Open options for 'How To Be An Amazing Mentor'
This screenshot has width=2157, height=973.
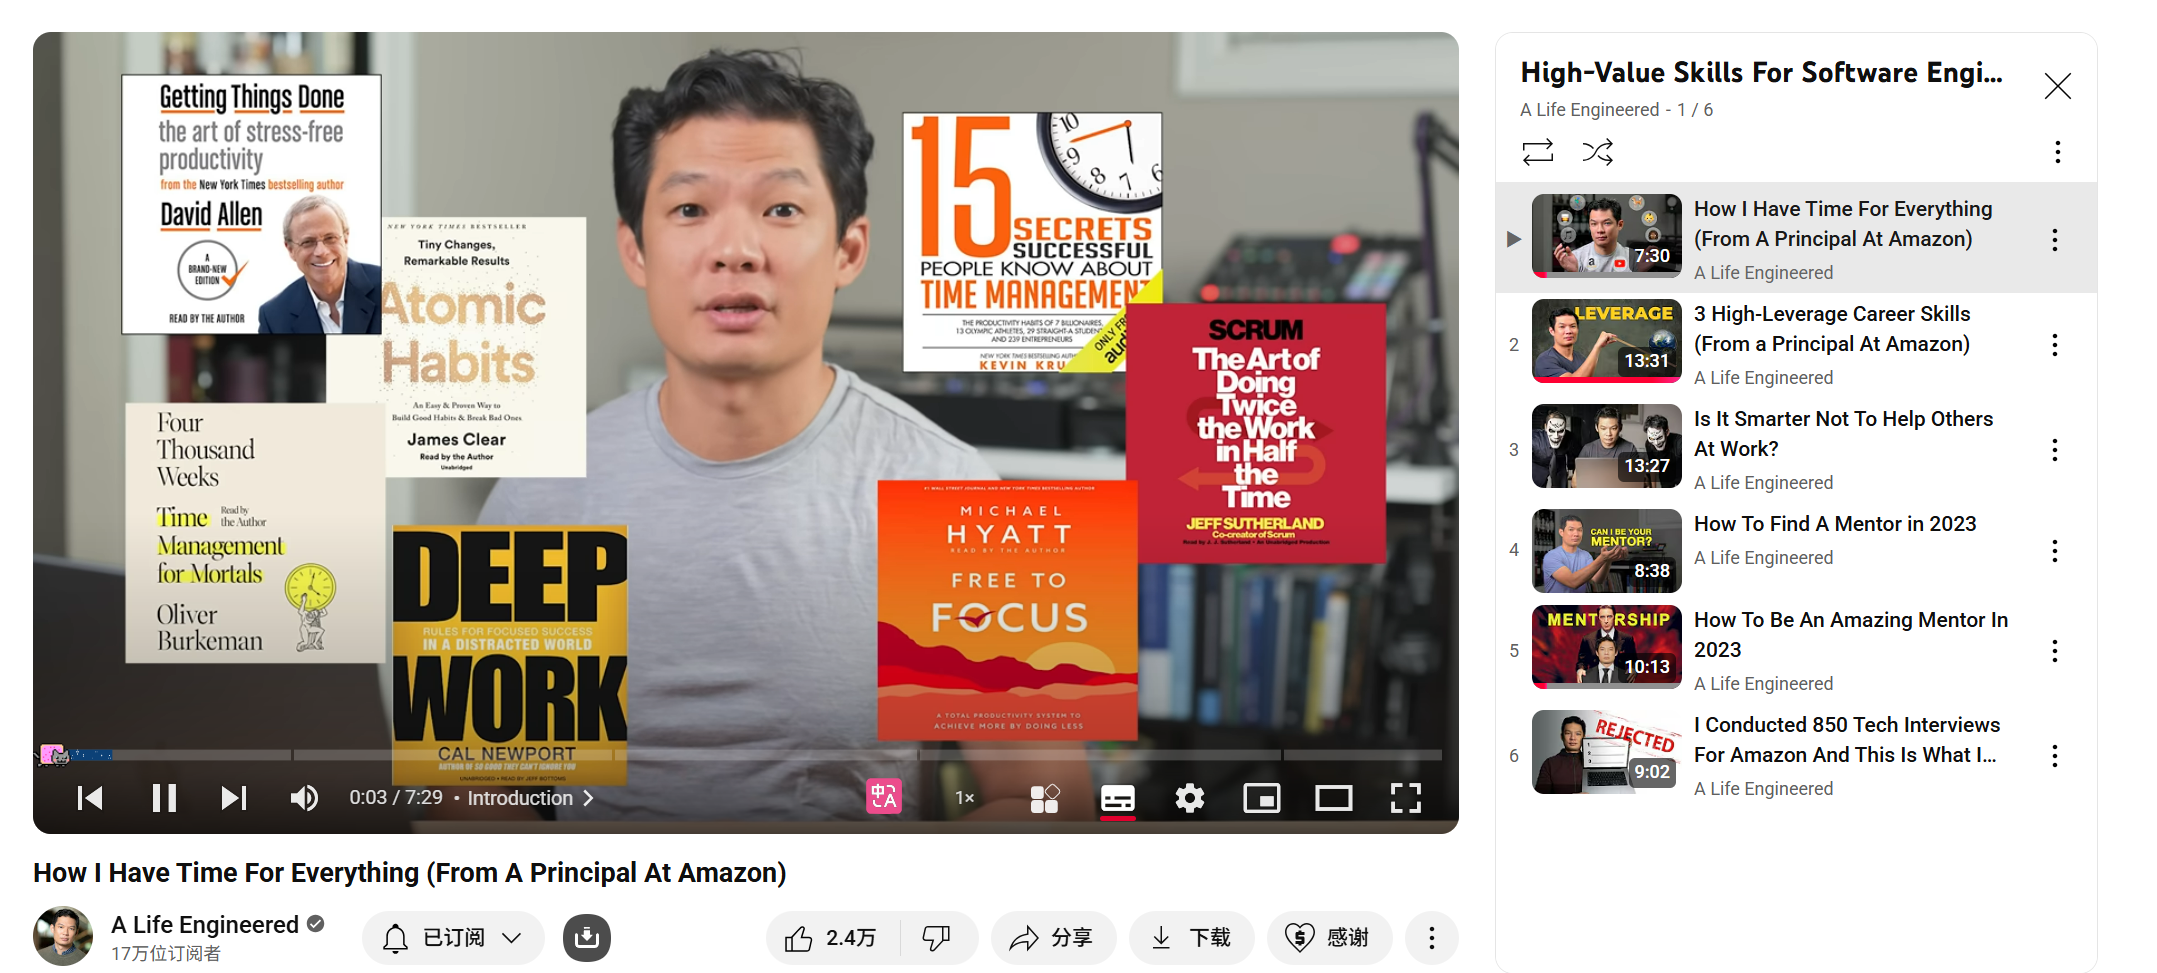click(x=2055, y=651)
